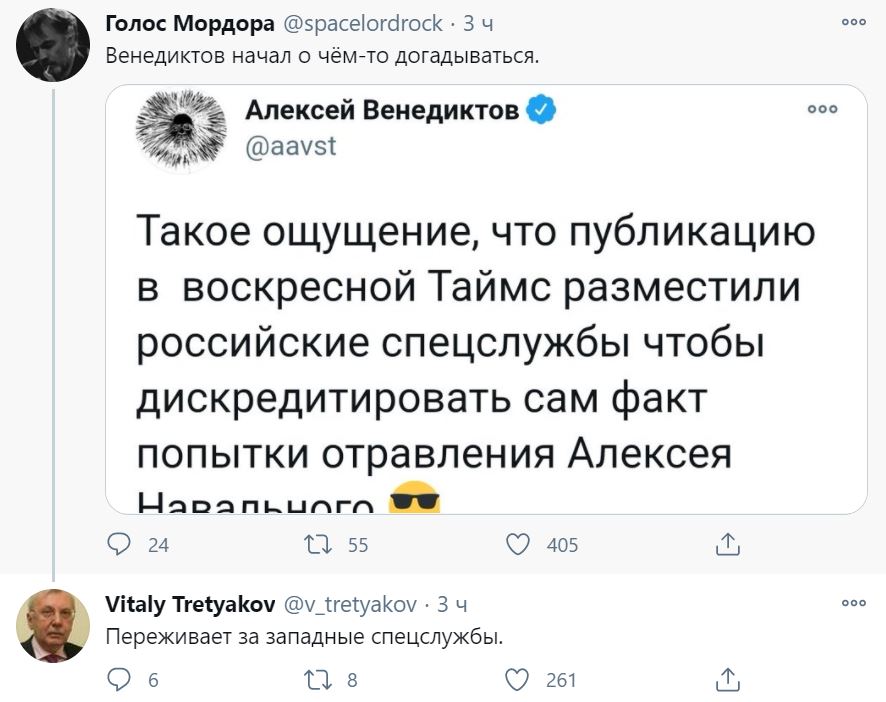Like the tweet with 405 likes
This screenshot has width=886, height=702.
517,545
